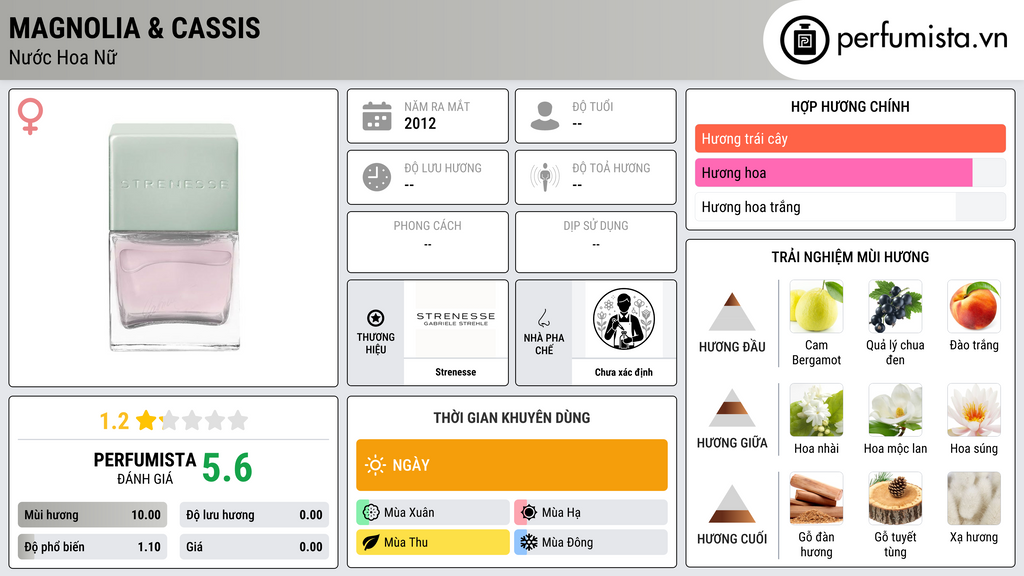The width and height of the screenshot is (1024, 576).
Task: Click the person silhouette icon for Độ tuổi
Action: click(x=545, y=116)
